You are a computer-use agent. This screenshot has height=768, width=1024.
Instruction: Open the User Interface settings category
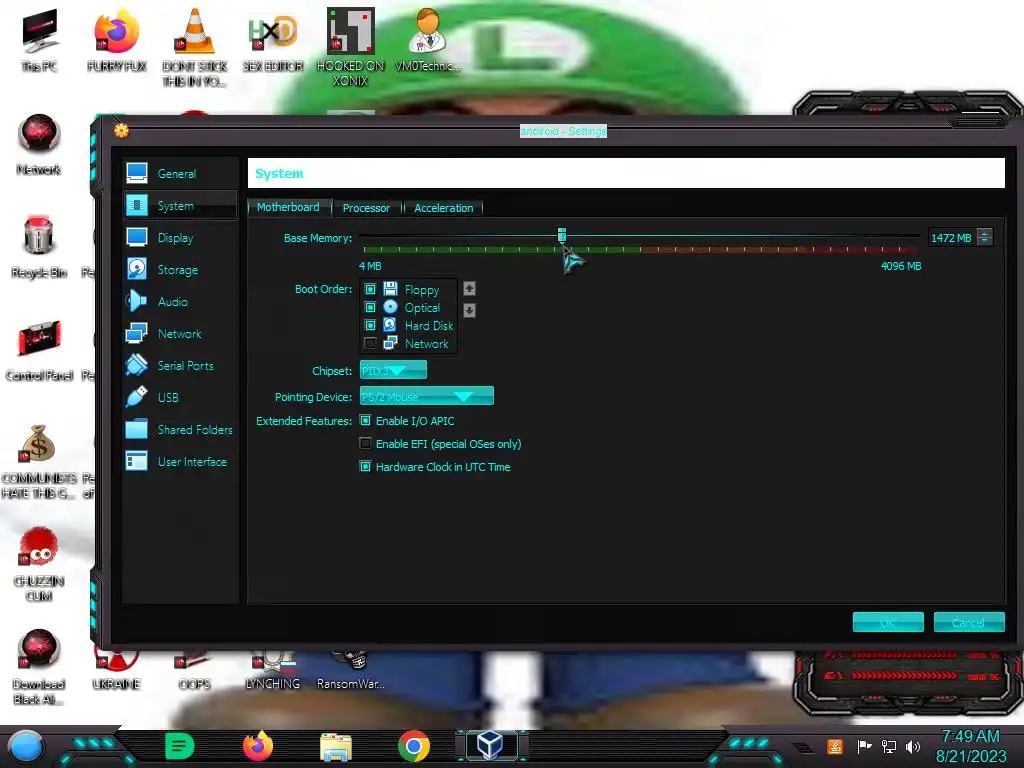[180, 462]
